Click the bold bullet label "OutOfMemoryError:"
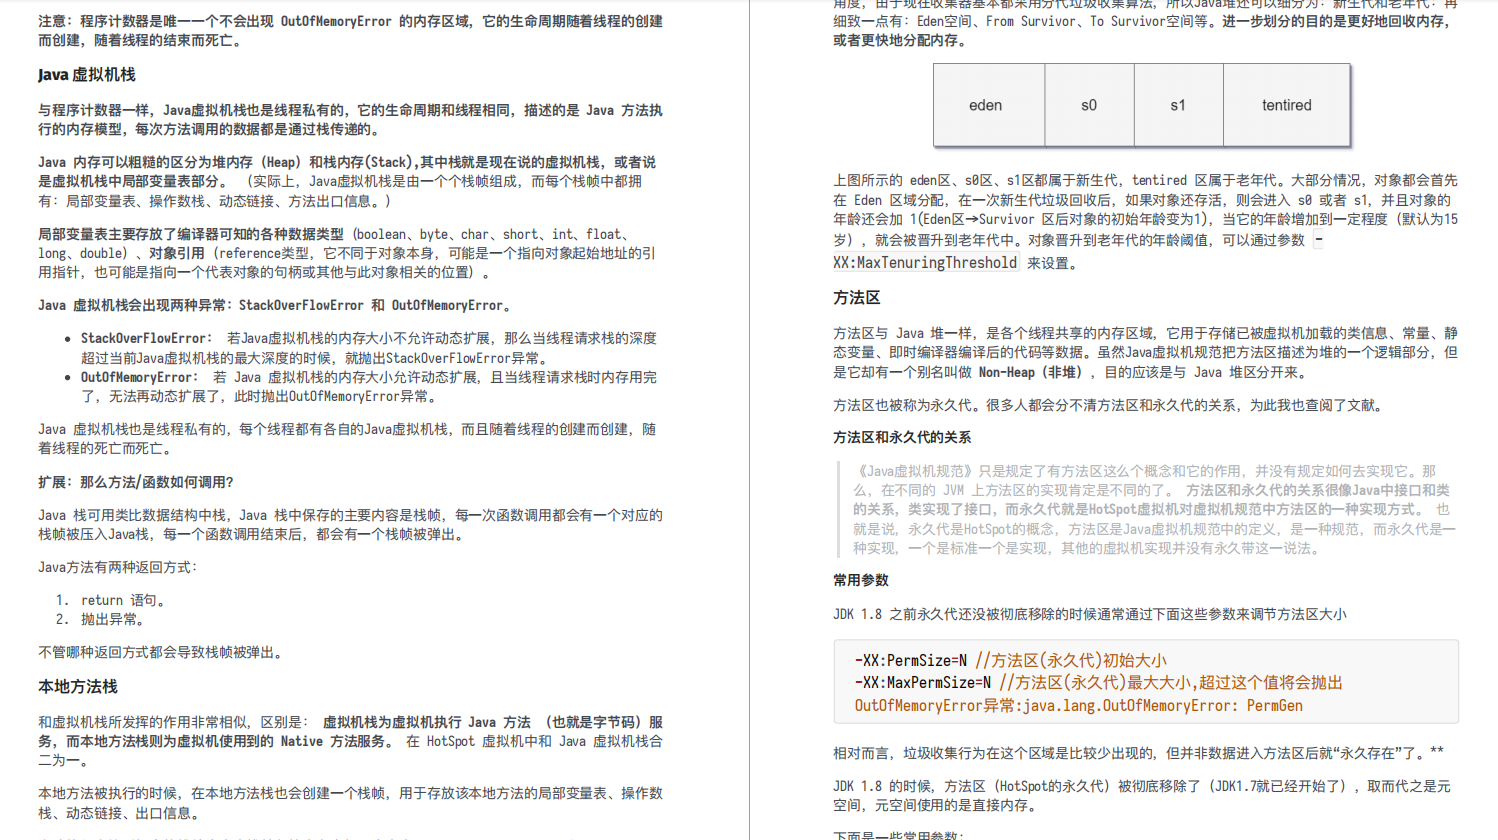This screenshot has width=1498, height=840. point(139,377)
